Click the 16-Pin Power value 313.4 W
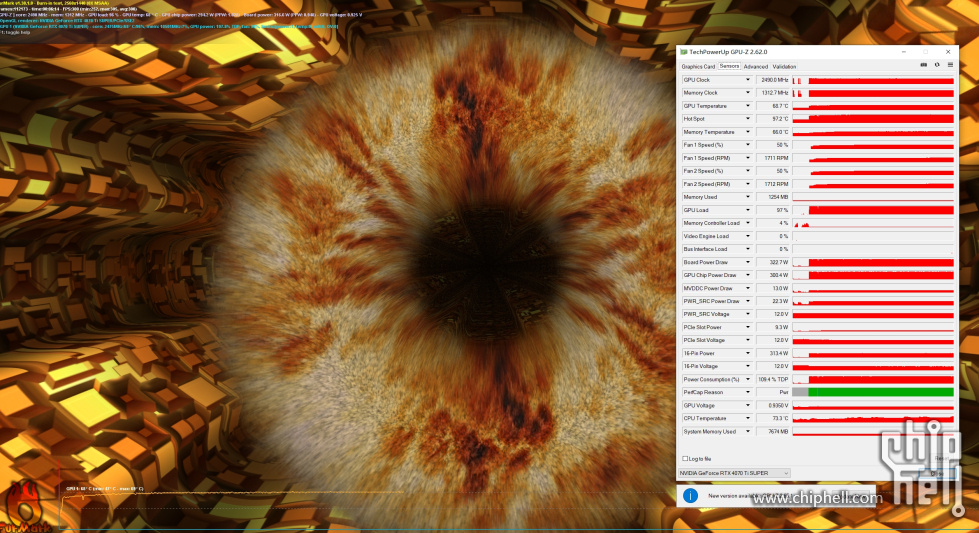Viewport: 979px width, 533px height. (773, 353)
